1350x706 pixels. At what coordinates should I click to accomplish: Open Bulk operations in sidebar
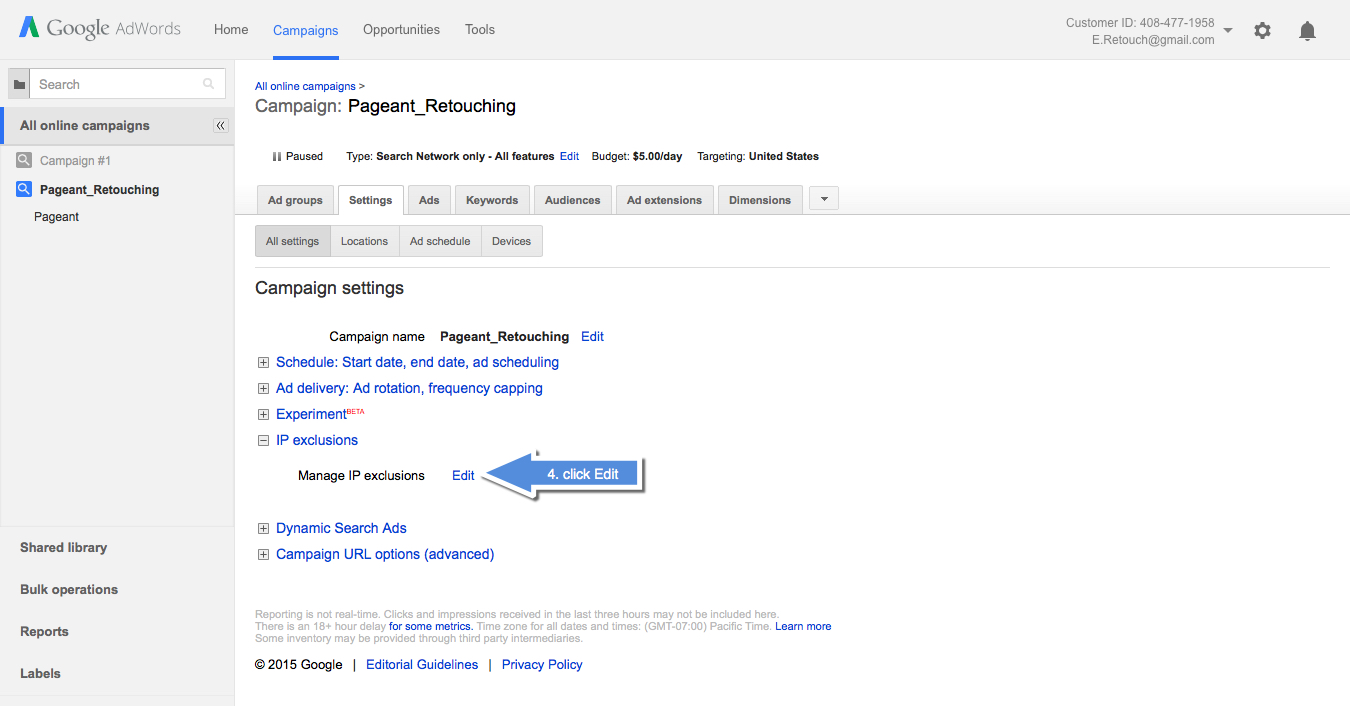pos(69,589)
